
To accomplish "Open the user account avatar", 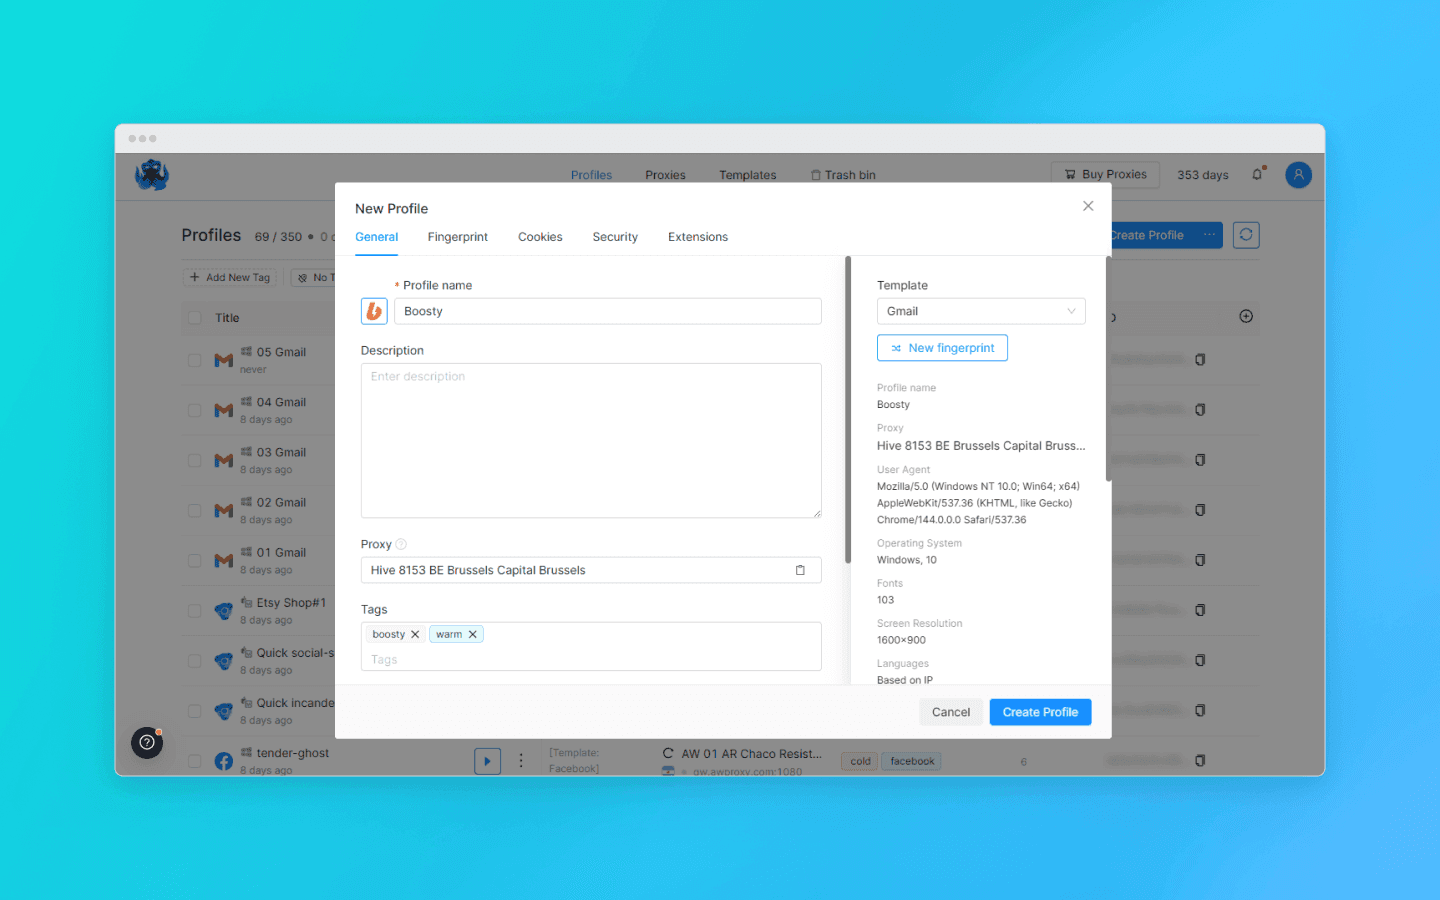I will pyautogui.click(x=1298, y=175).
